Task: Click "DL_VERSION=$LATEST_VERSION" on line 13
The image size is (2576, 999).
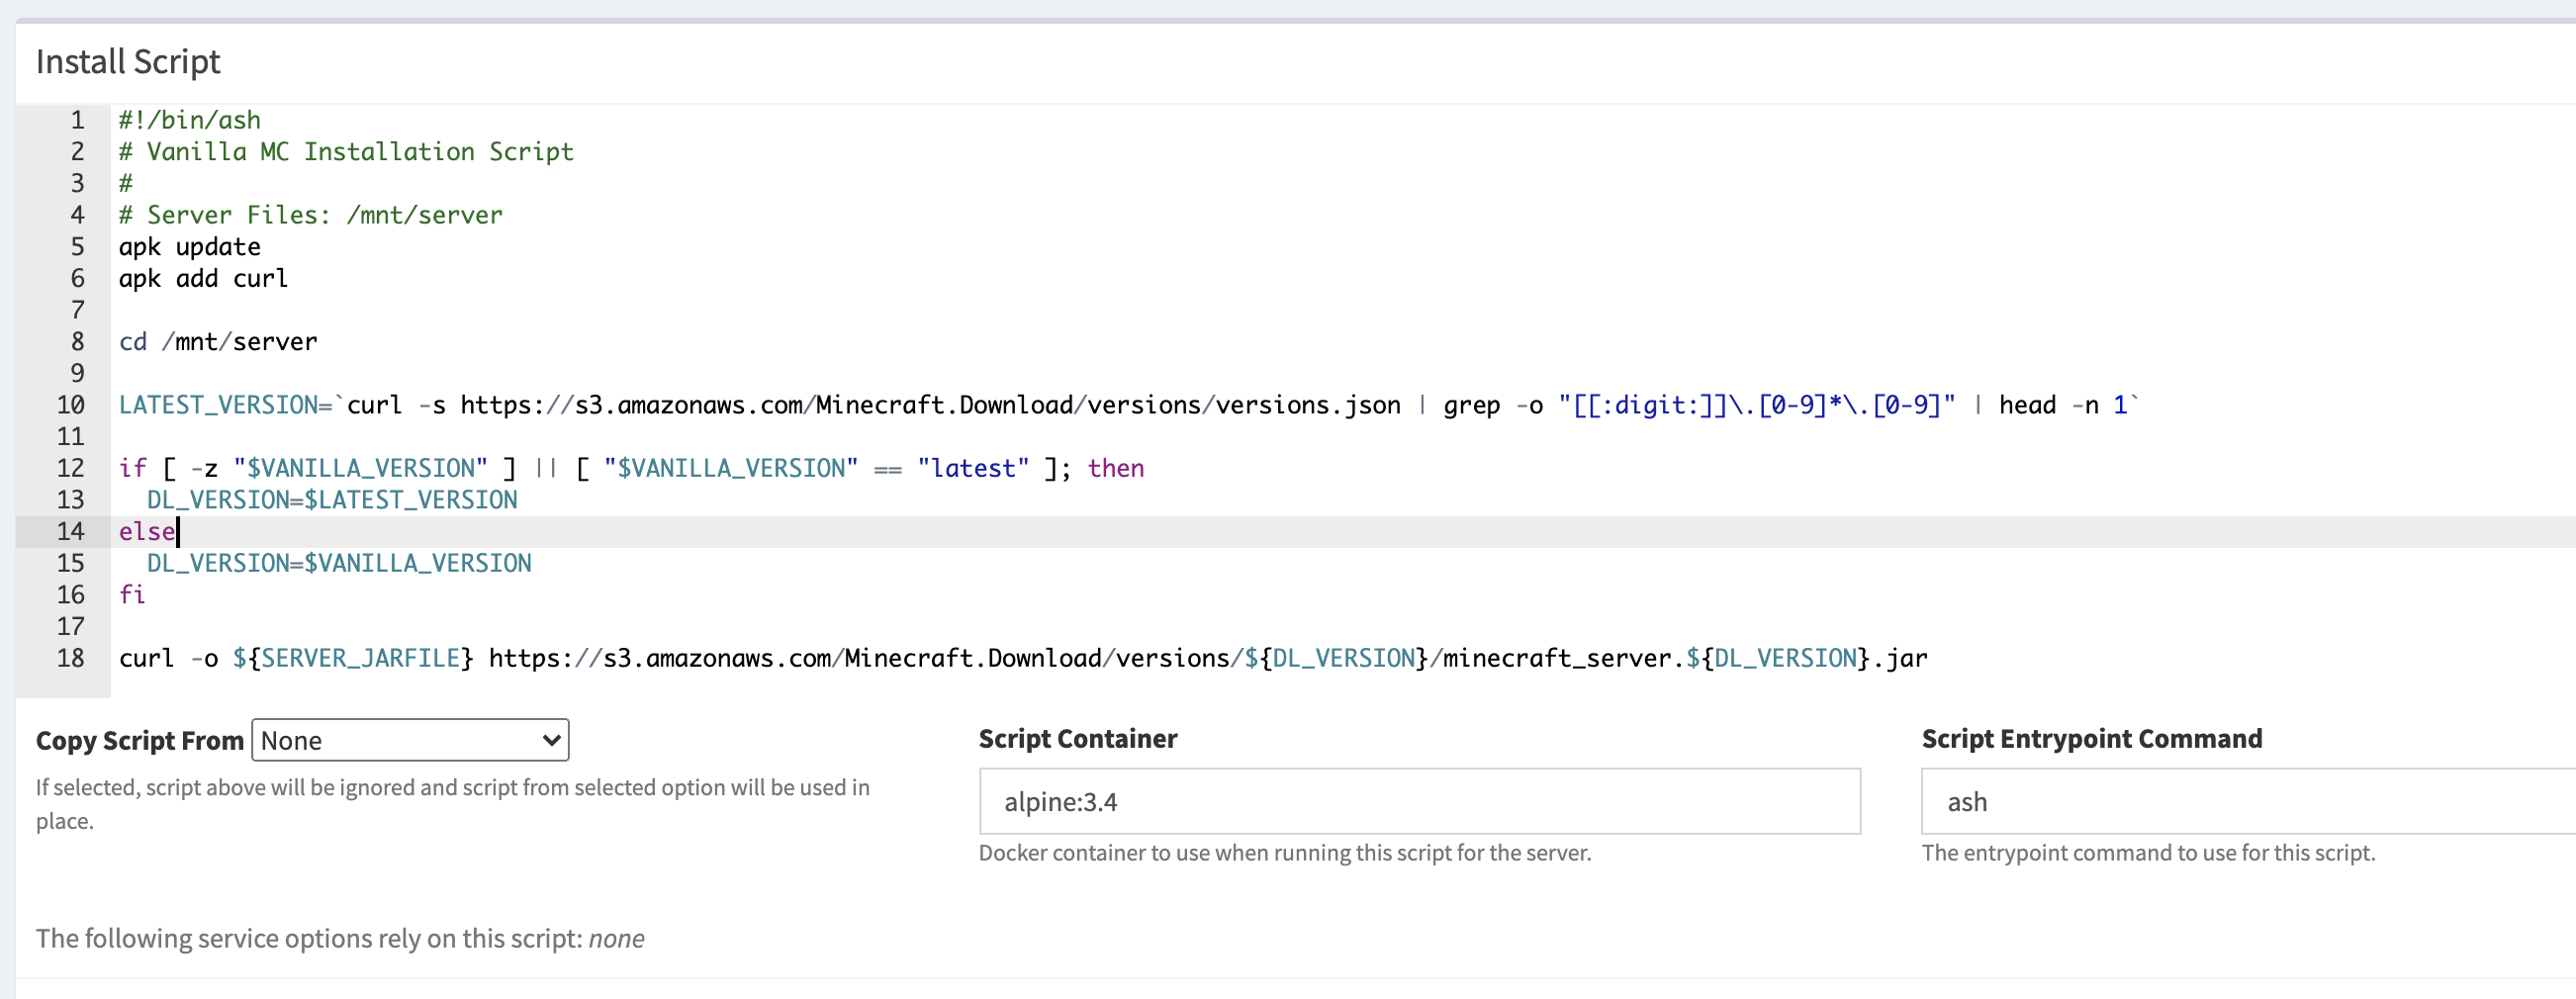Action: pos(332,500)
